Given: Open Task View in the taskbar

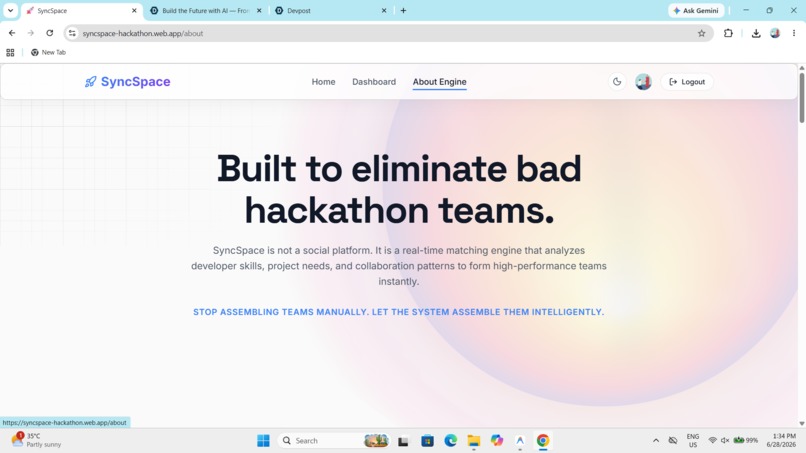Looking at the screenshot, I should pyautogui.click(x=403, y=441).
